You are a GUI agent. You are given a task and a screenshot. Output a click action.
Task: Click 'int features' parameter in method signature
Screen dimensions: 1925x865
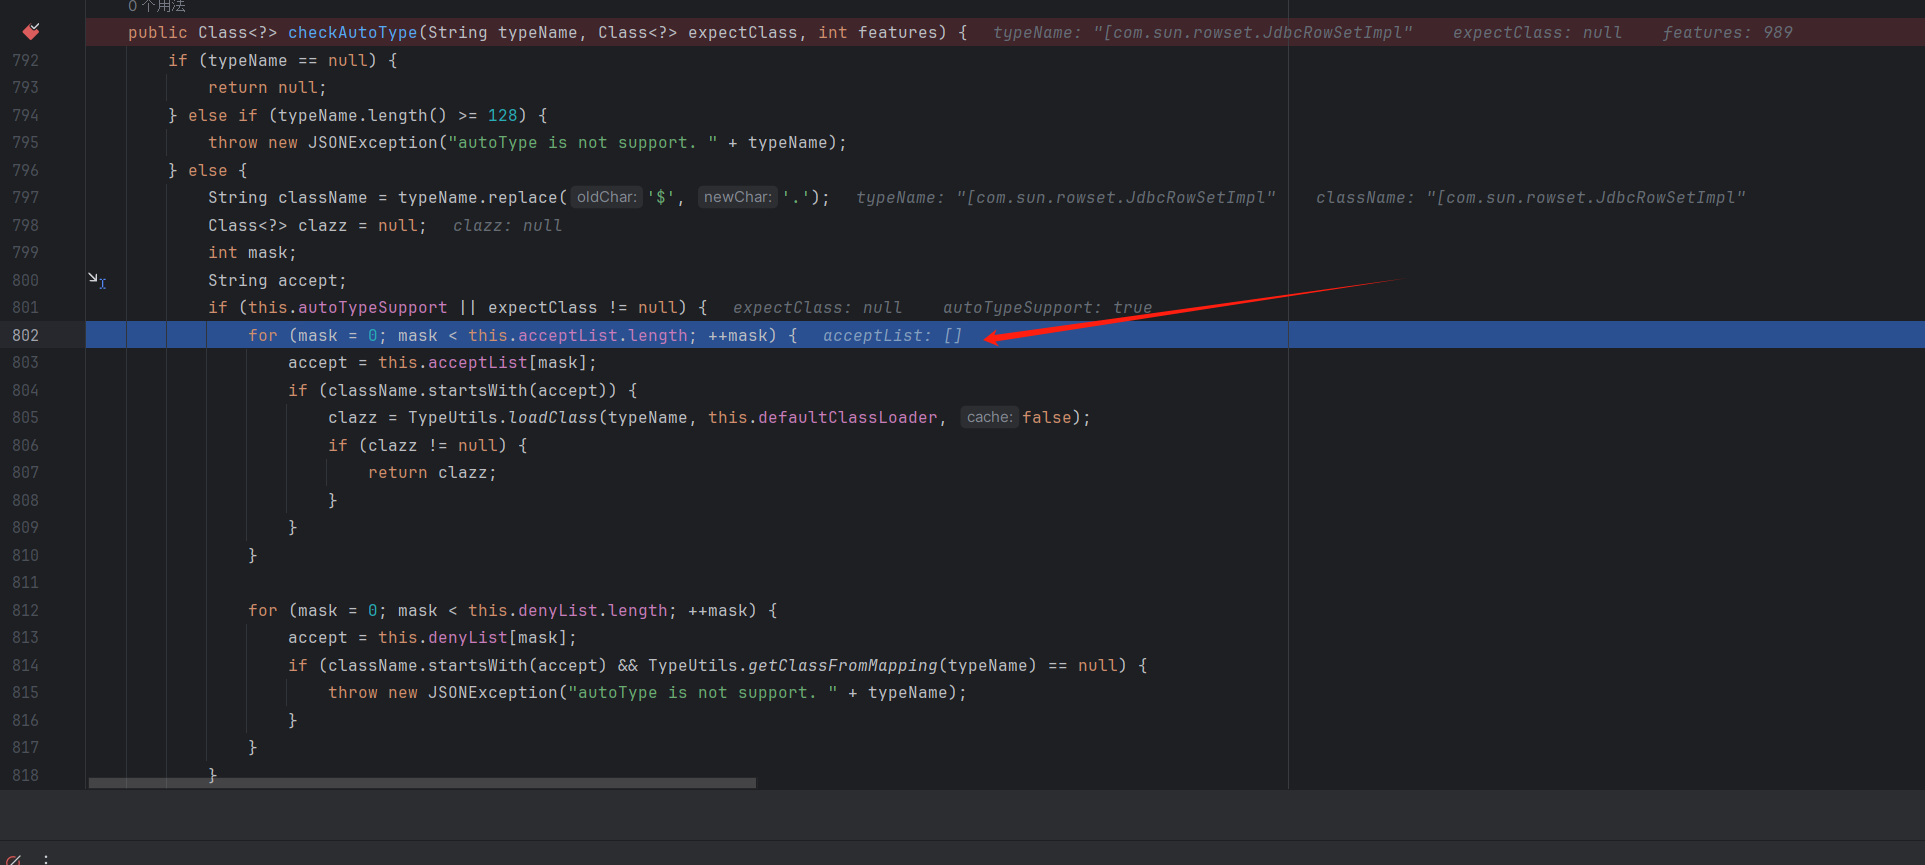[878, 32]
